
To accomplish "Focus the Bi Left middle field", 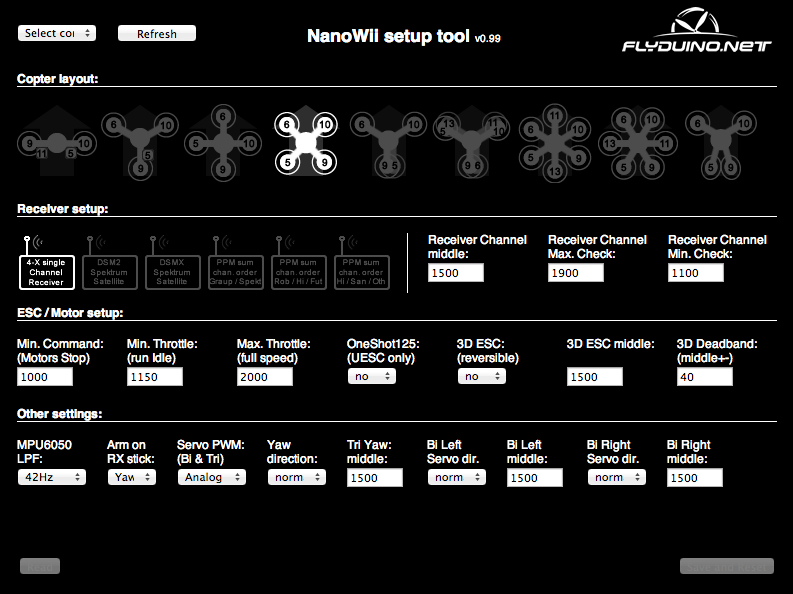I will coord(535,478).
